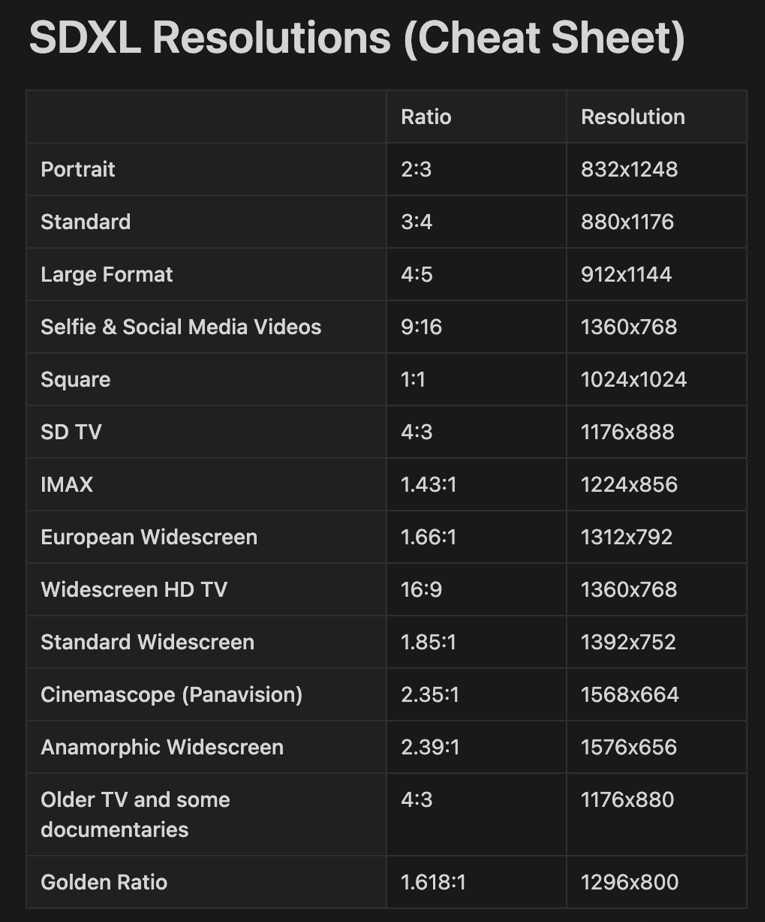
Task: Click the SDXL Resolutions (Cheat Sheet) heading
Action: [x=356, y=39]
